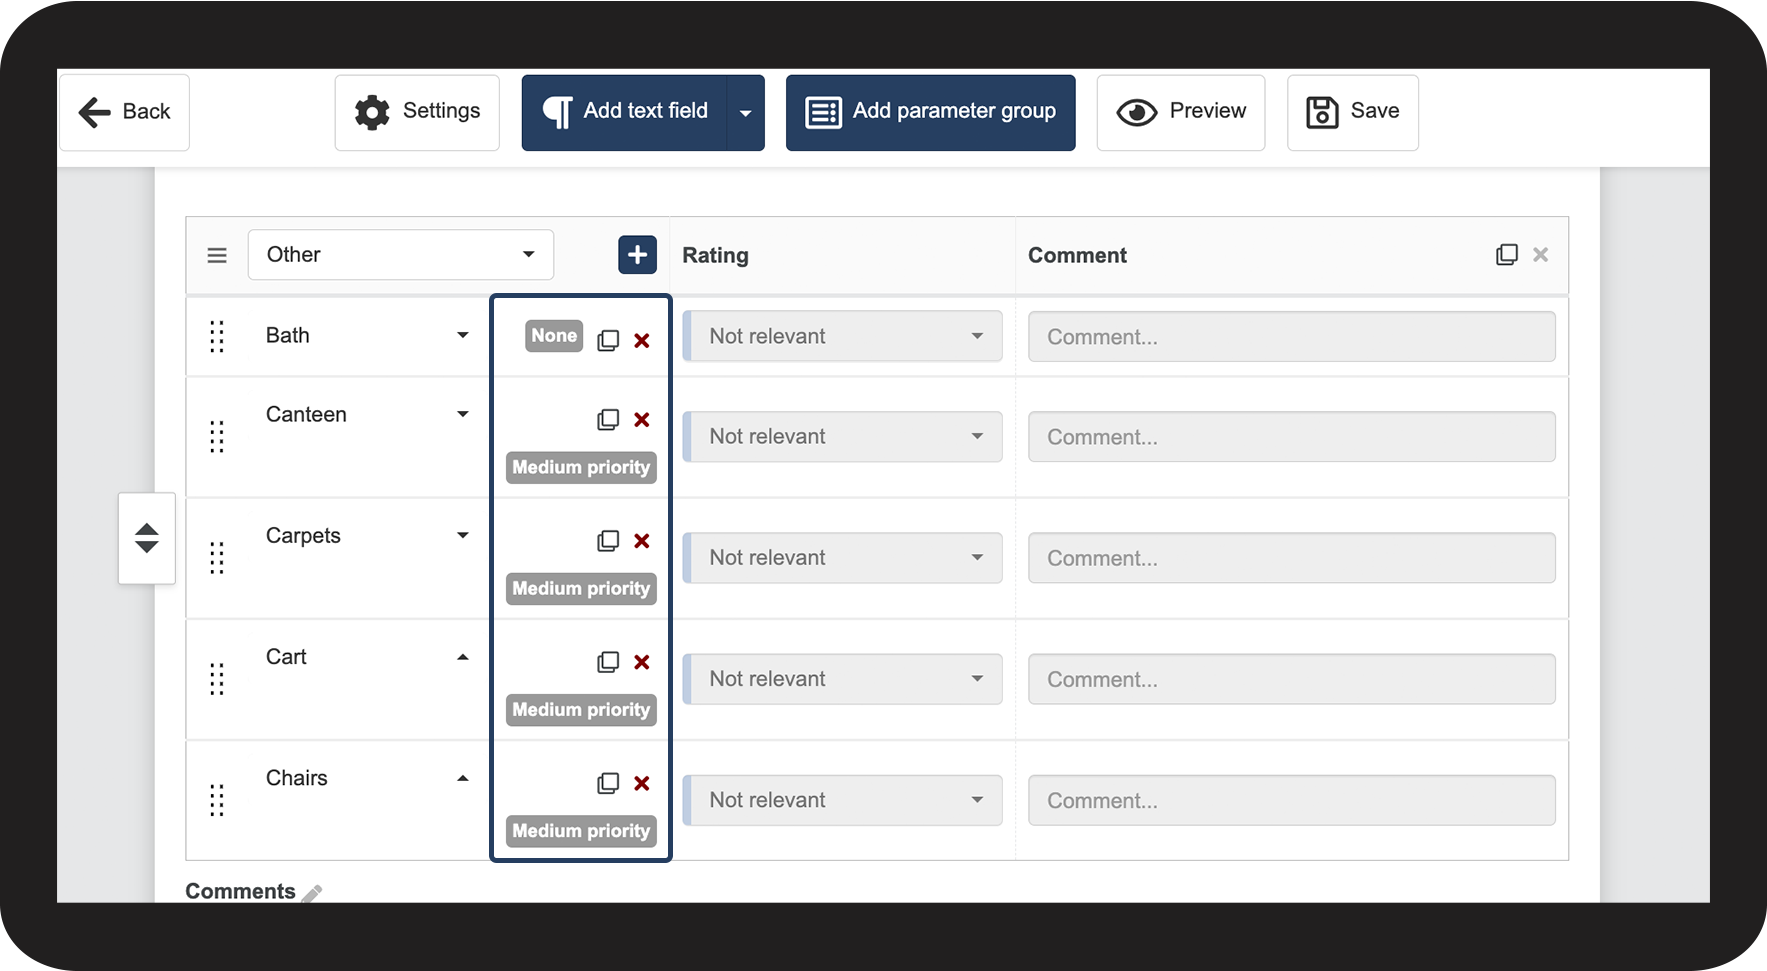
Task: Copy the entire Other parameter group
Action: 1506,255
